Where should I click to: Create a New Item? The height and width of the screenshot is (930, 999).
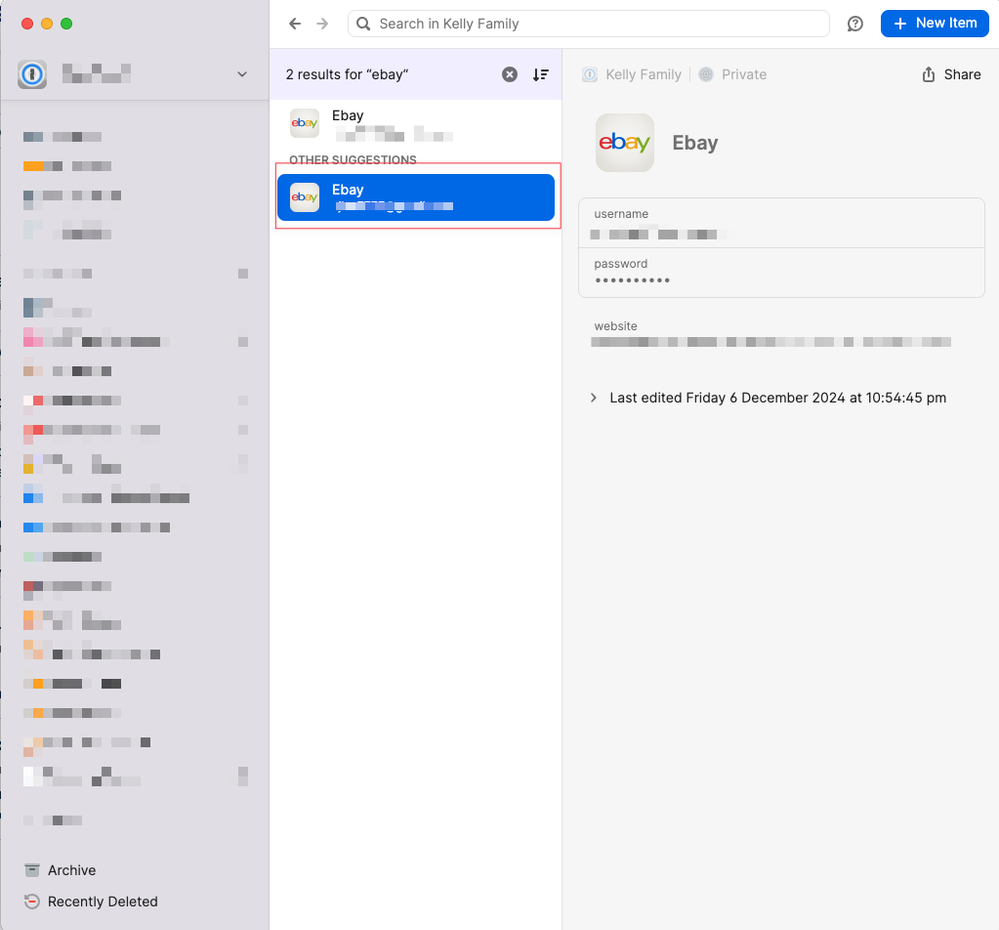pyautogui.click(x=935, y=24)
